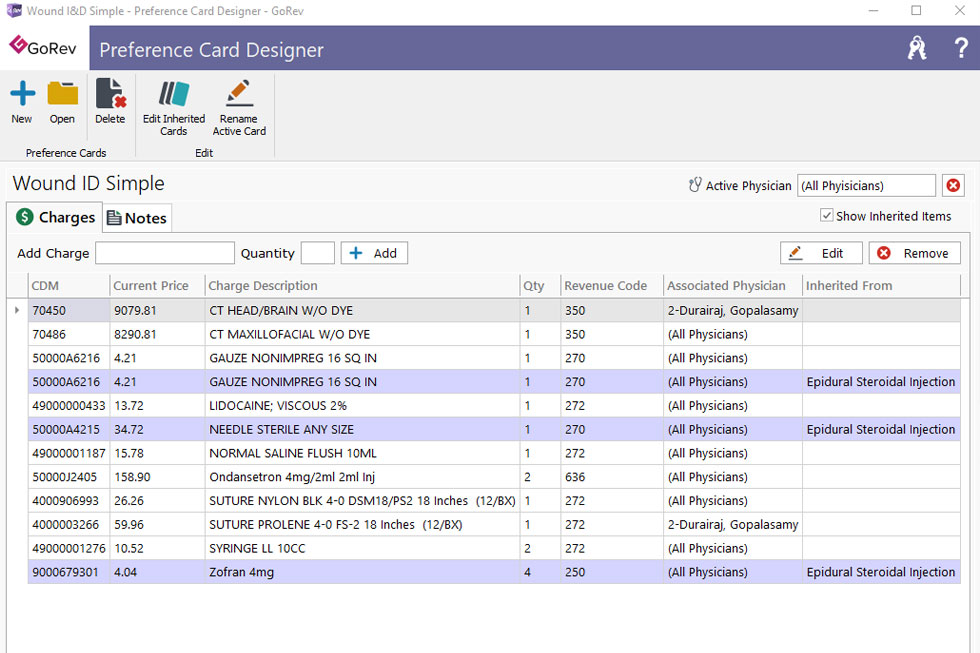Click price cell 10.52
The width and height of the screenshot is (980, 653).
[x=158, y=548]
